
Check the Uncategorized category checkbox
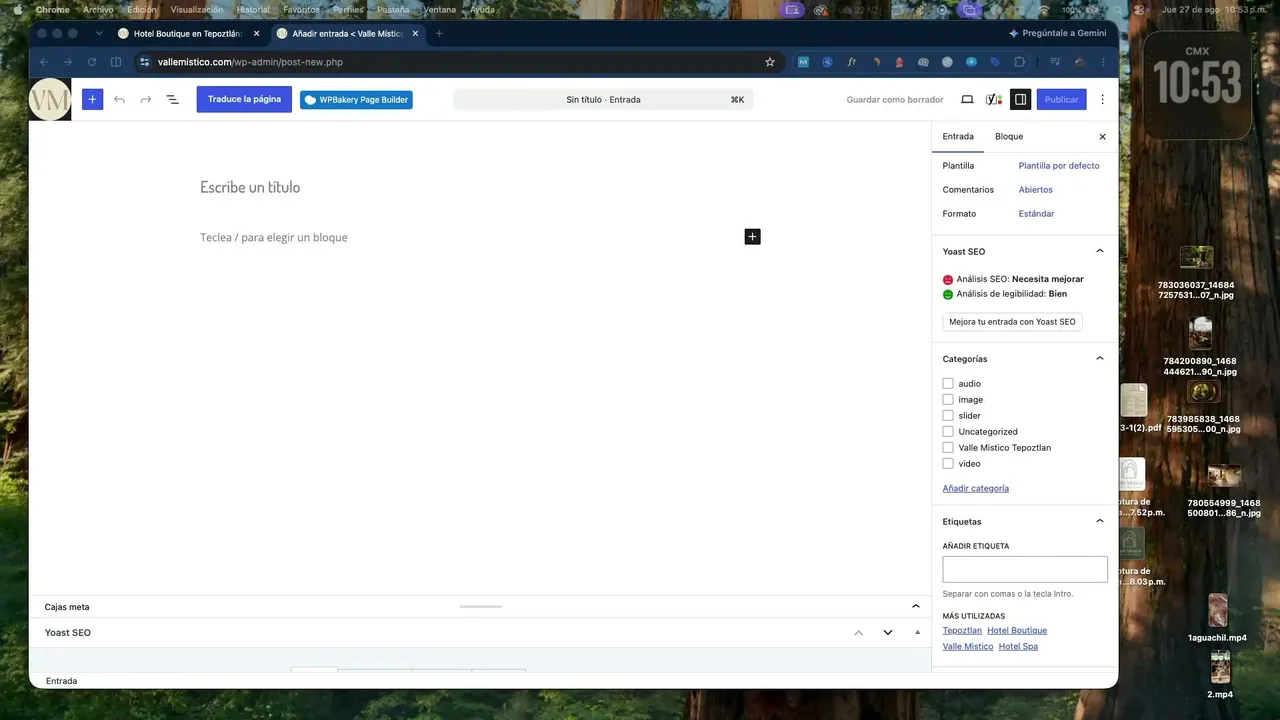(948, 432)
